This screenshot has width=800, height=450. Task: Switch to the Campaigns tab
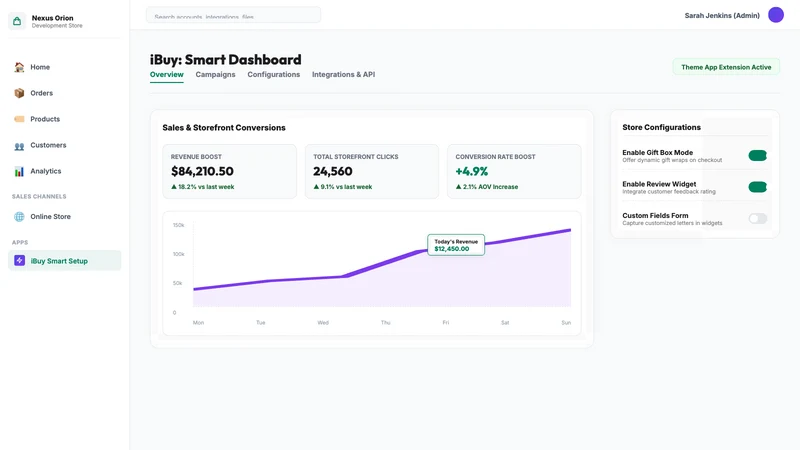coord(215,74)
